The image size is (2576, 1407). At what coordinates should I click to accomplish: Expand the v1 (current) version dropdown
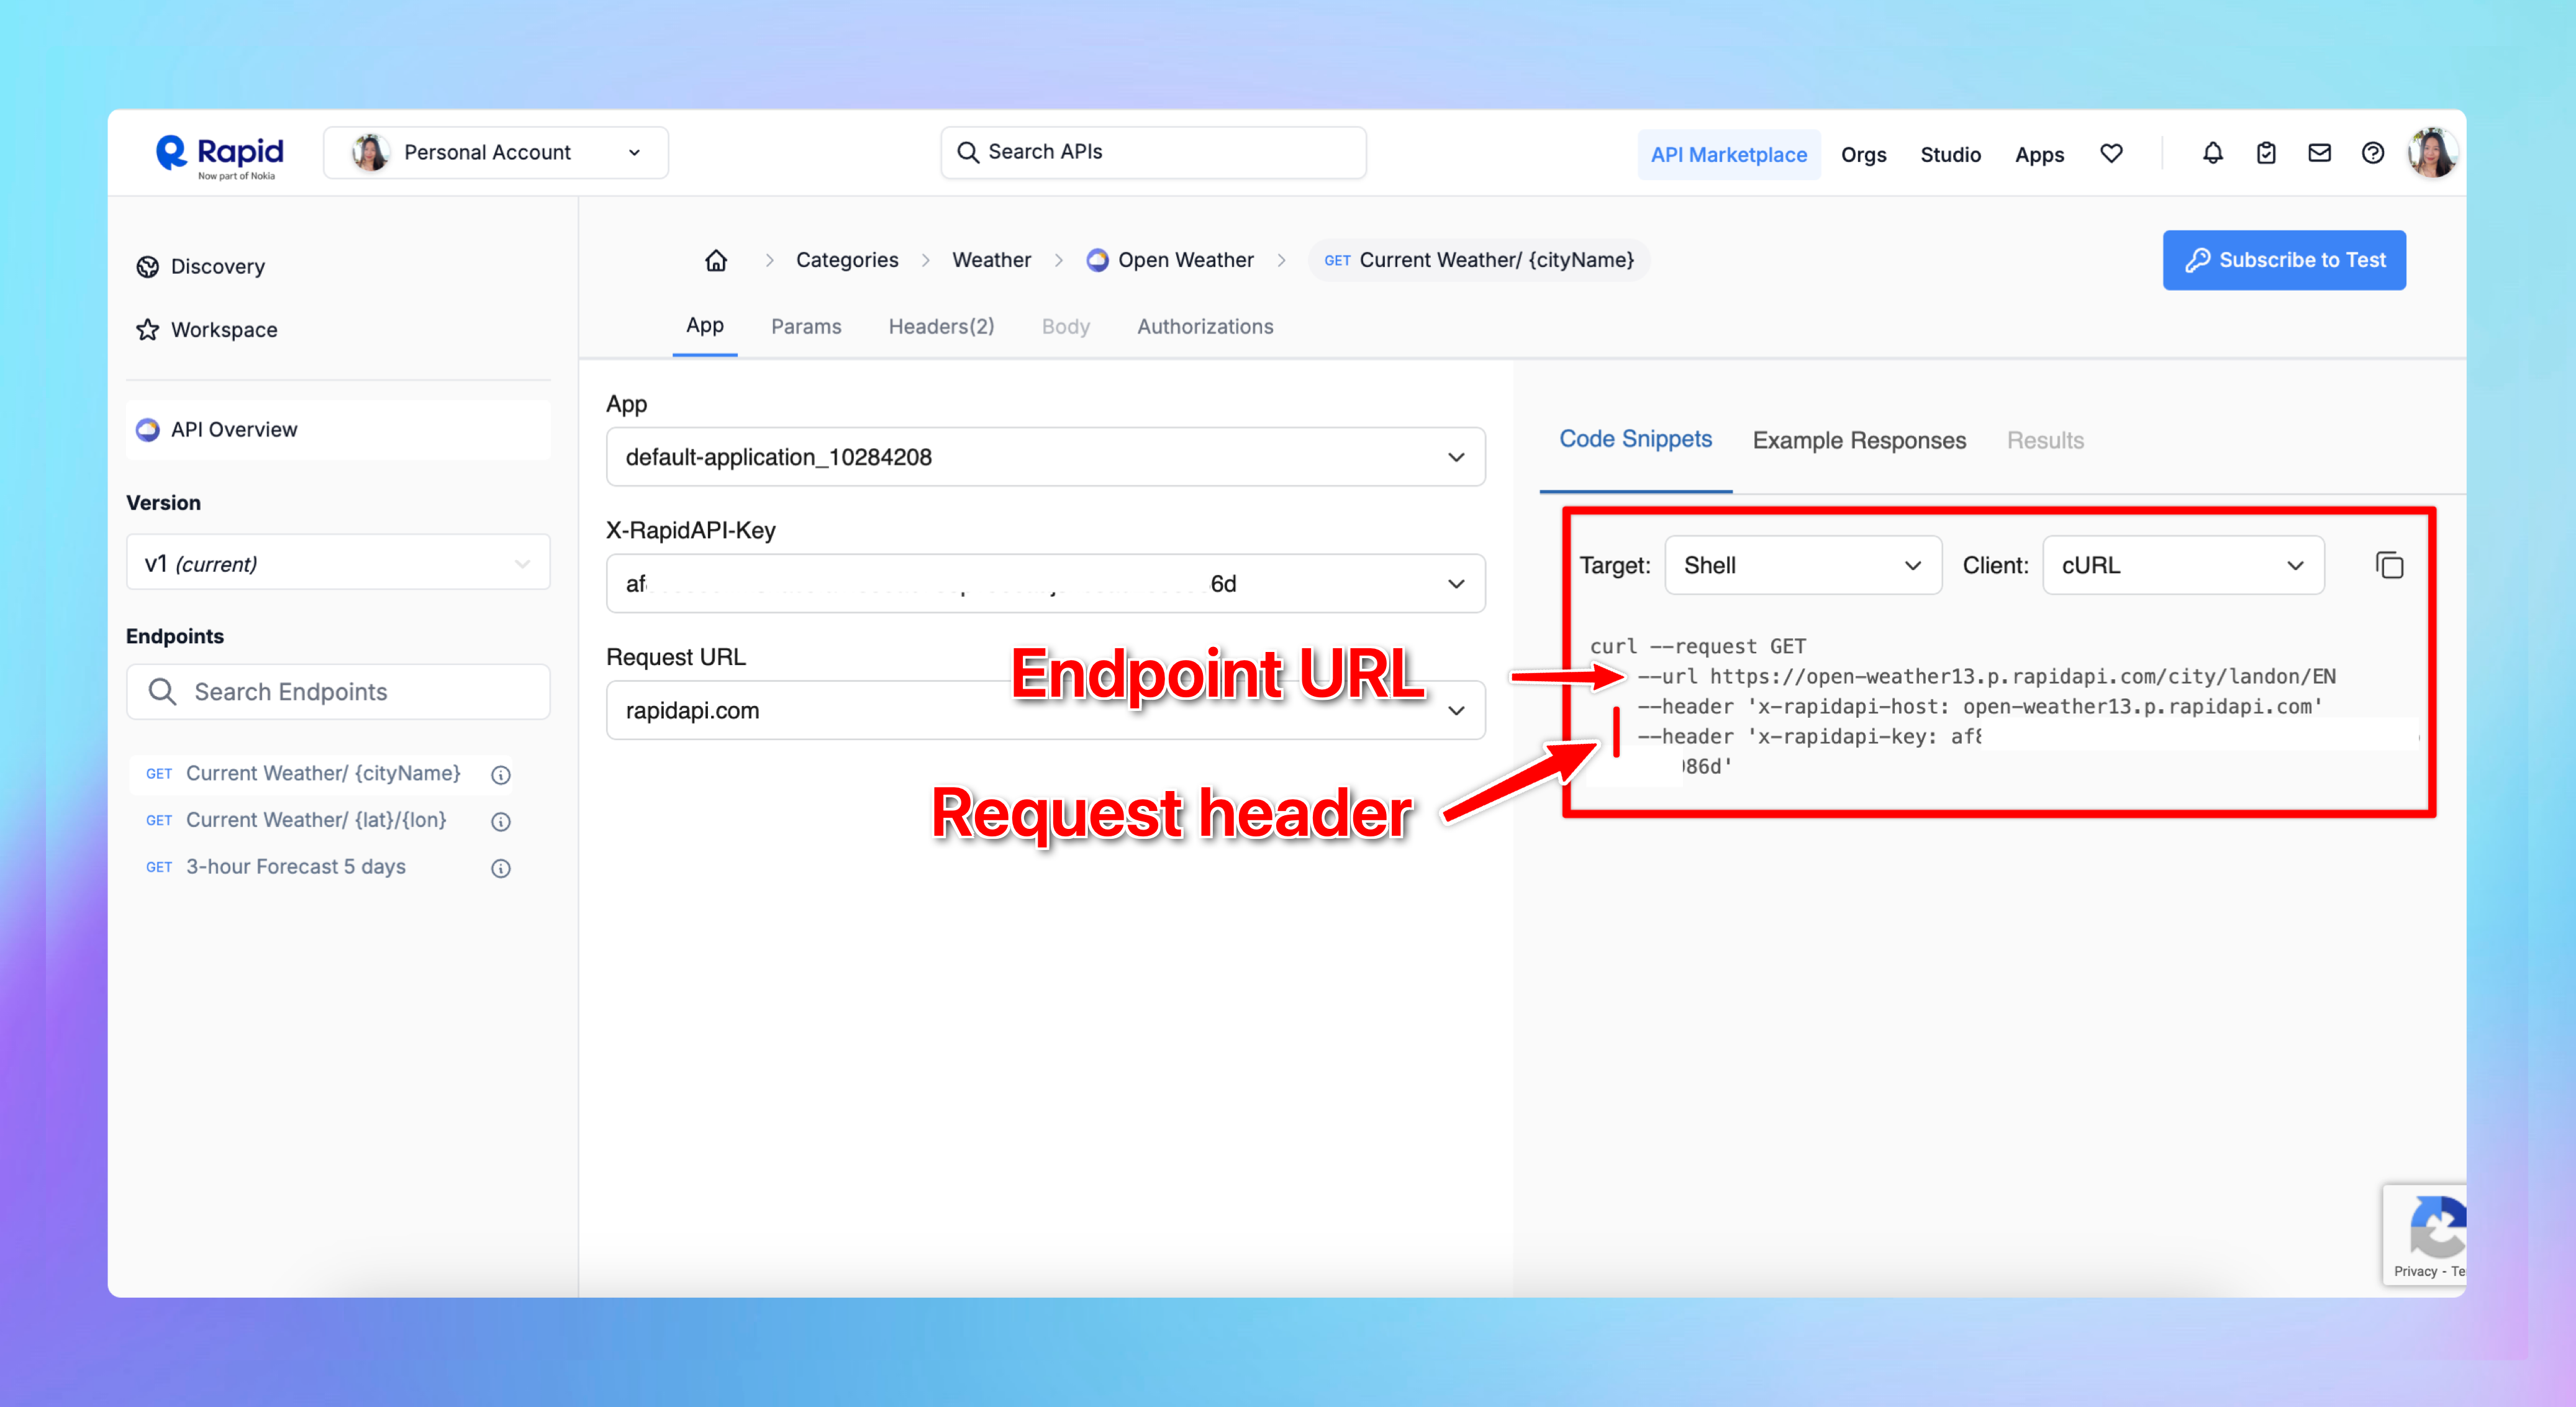tap(338, 563)
